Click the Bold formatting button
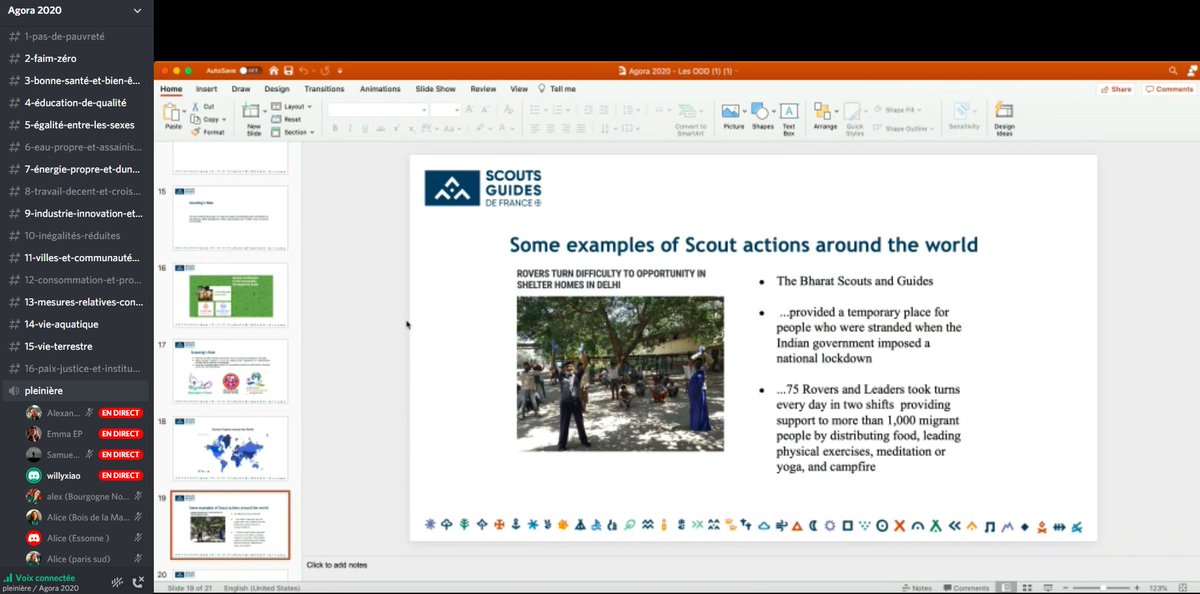Viewport: 1200px width, 594px height. pyautogui.click(x=336, y=128)
